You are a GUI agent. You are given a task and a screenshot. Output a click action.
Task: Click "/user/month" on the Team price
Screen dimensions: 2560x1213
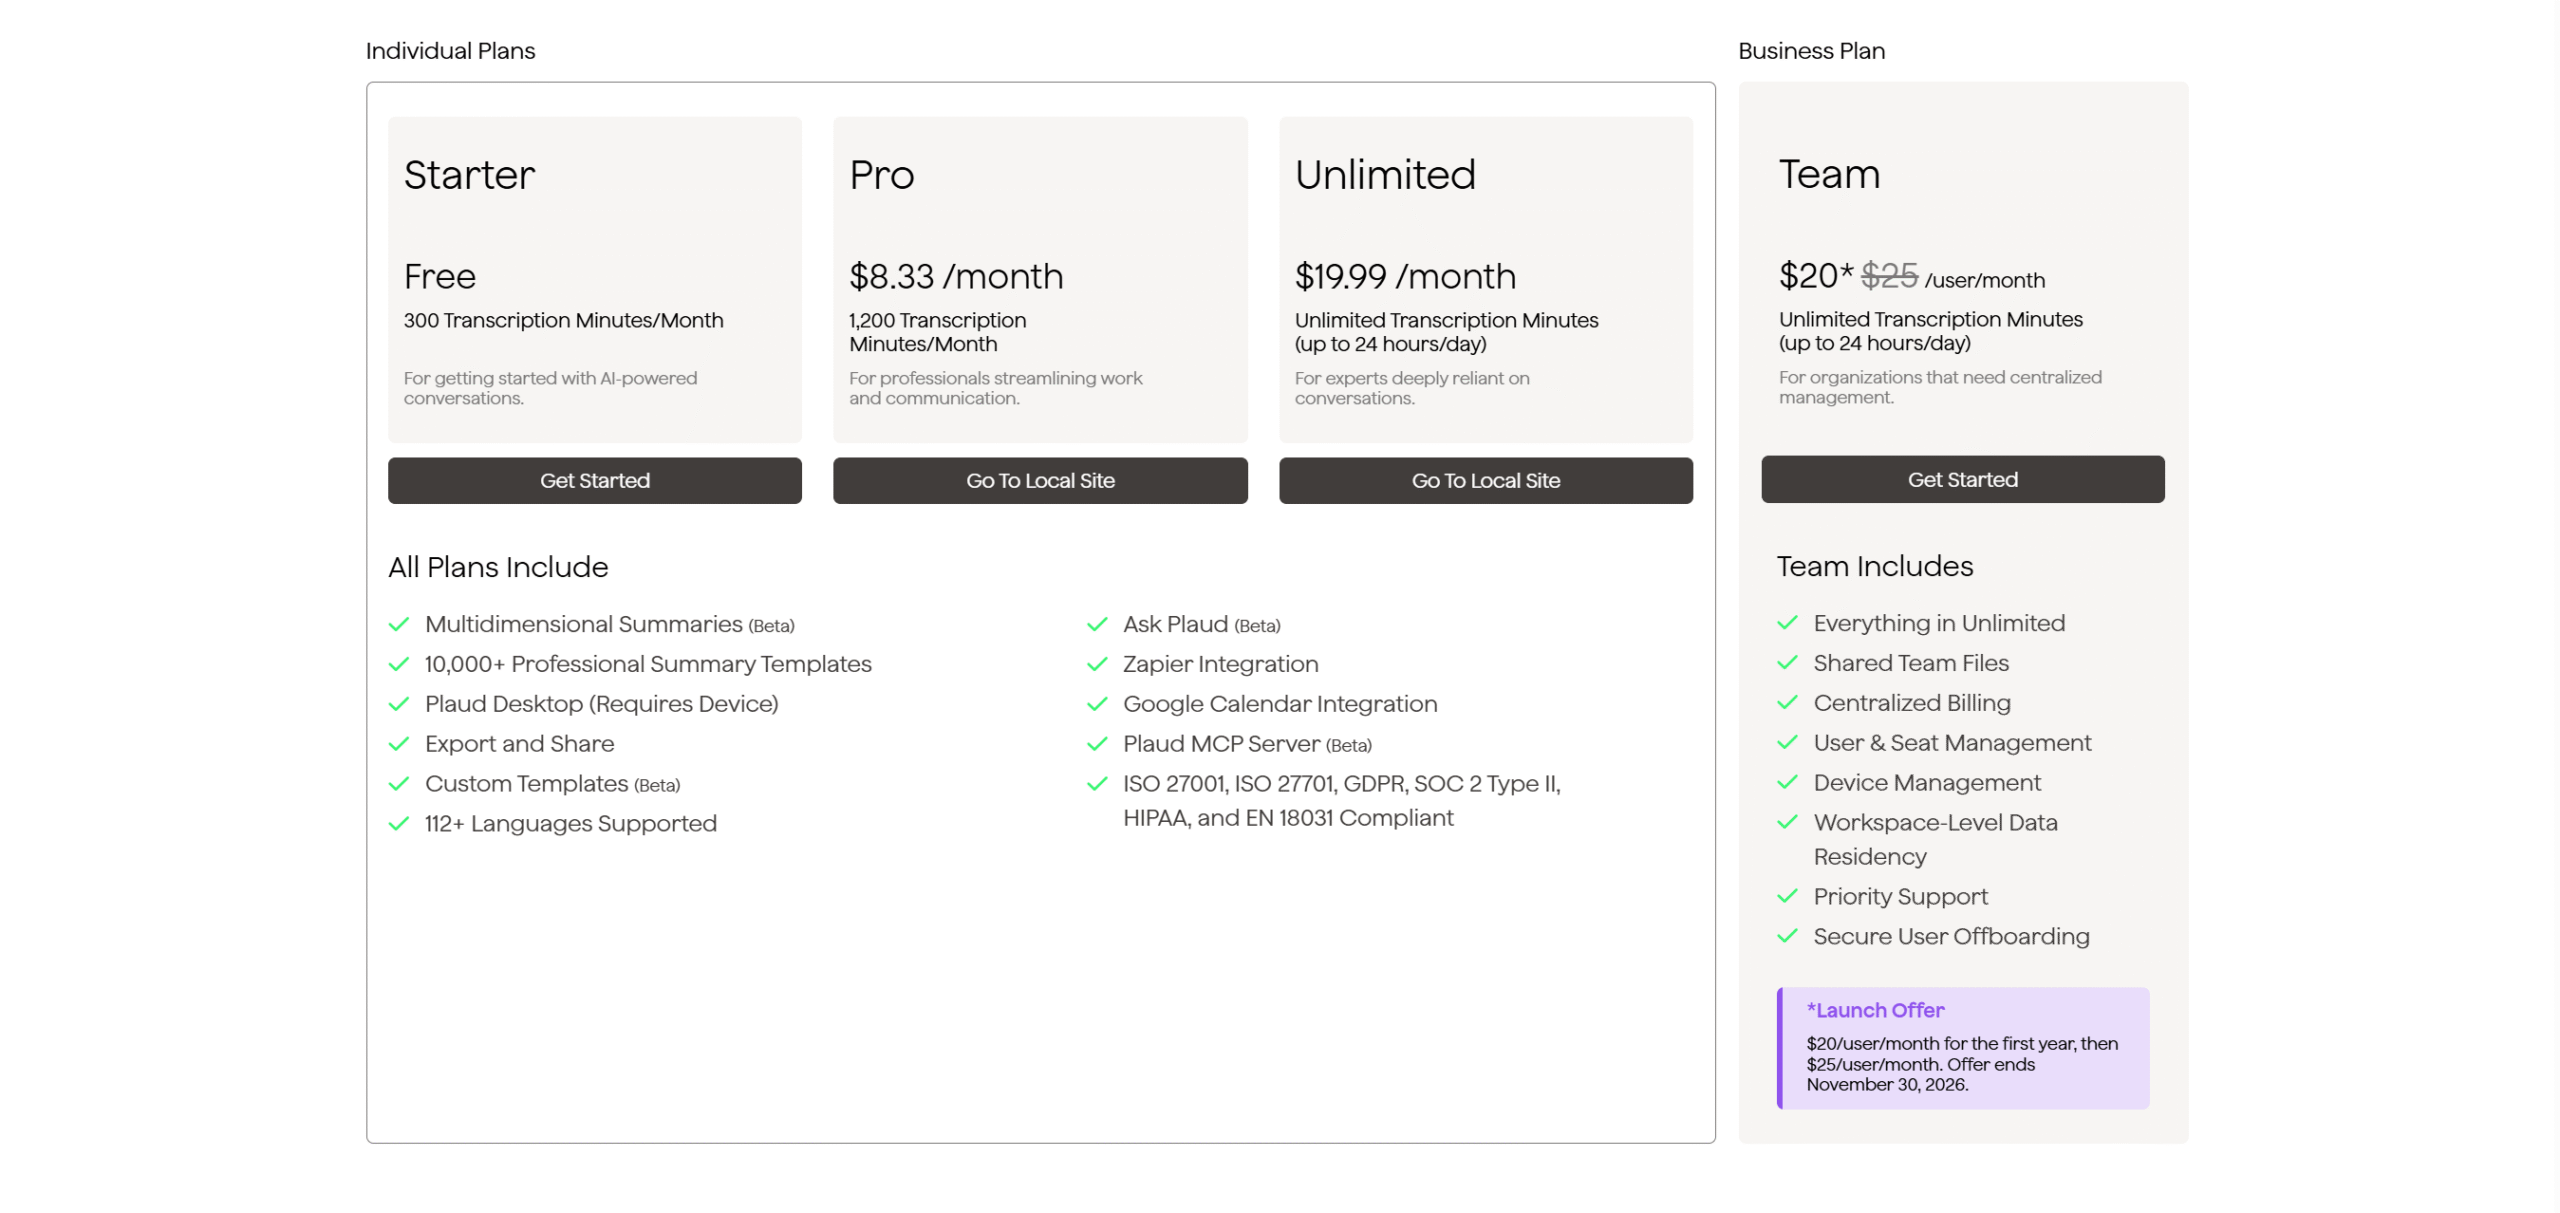click(1984, 281)
